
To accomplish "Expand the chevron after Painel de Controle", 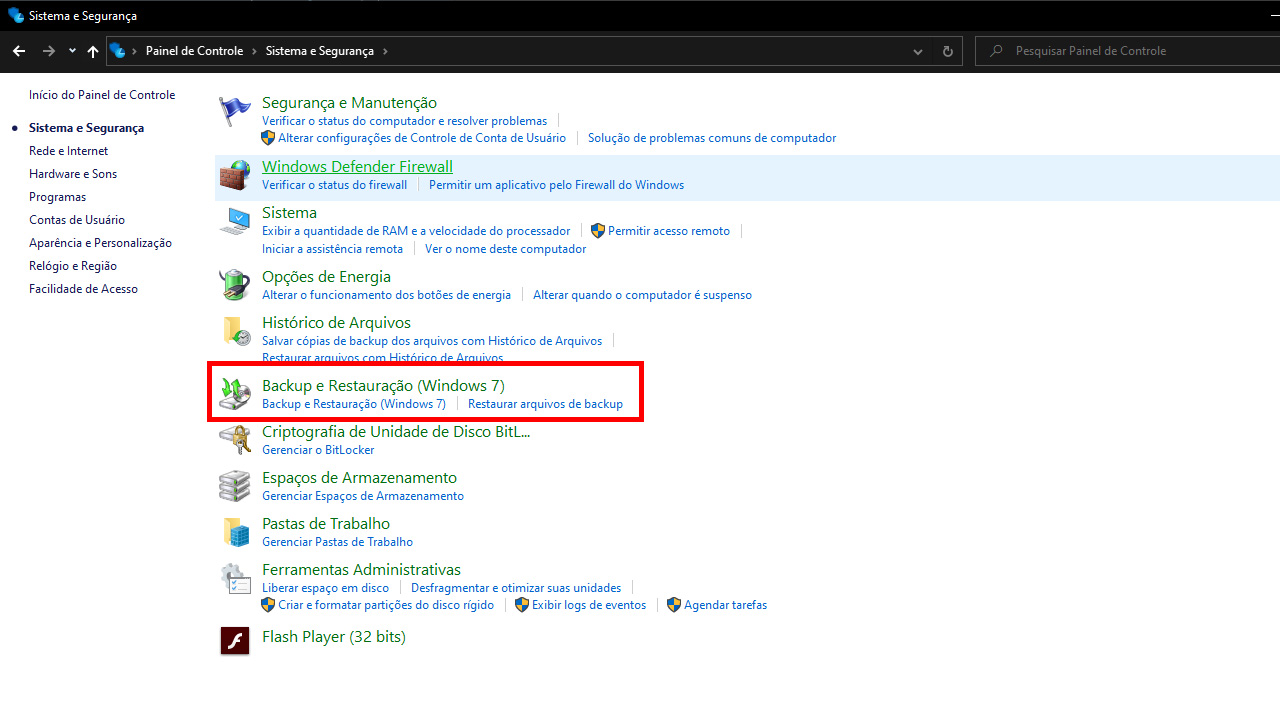I will 254,51.
